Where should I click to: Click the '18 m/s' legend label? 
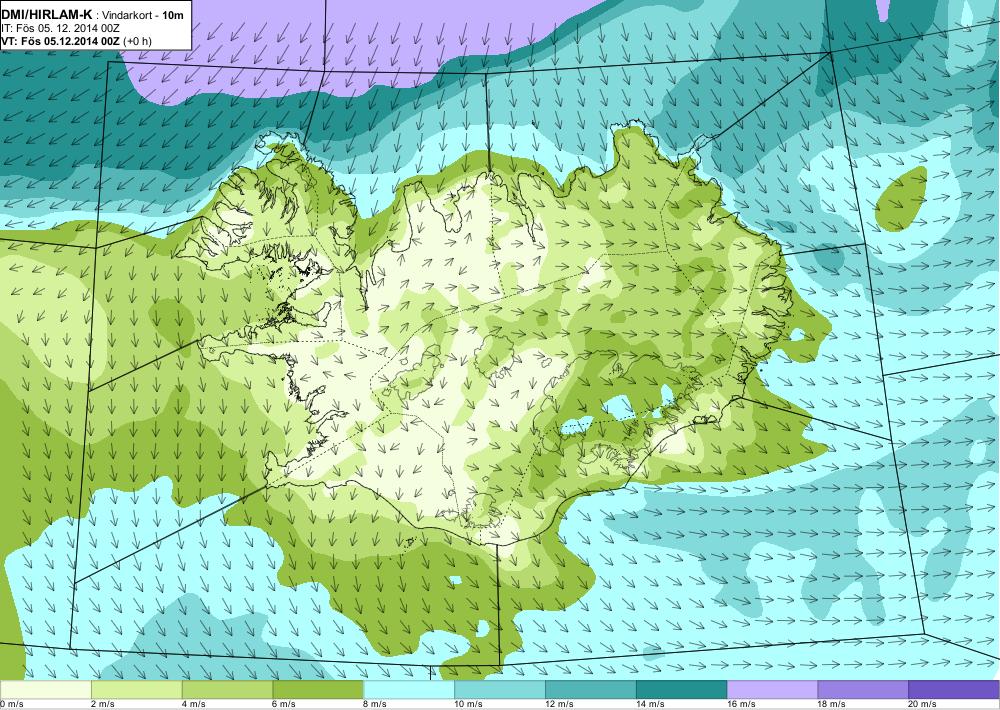click(833, 704)
